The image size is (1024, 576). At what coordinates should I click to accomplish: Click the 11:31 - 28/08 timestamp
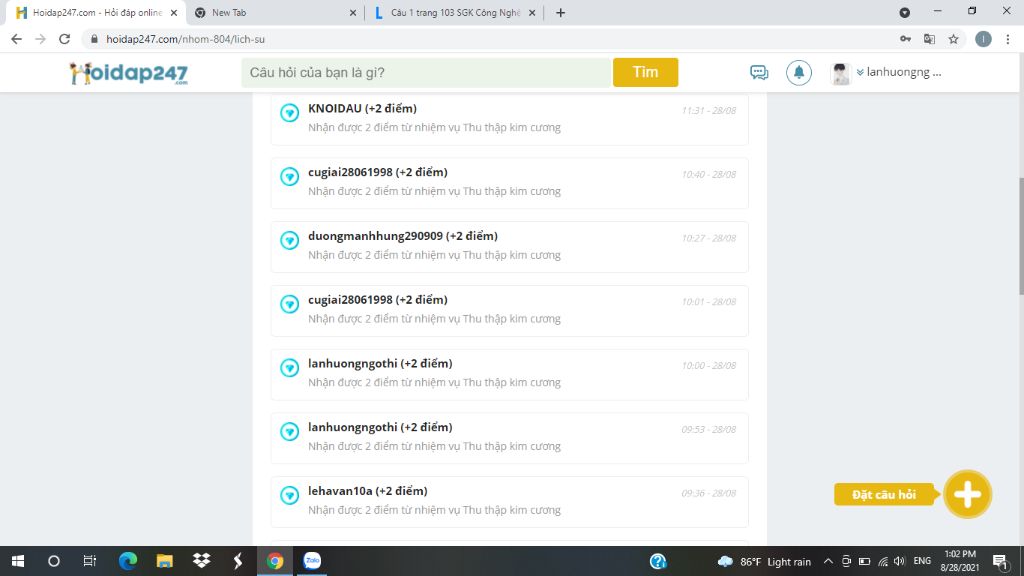coord(709,110)
